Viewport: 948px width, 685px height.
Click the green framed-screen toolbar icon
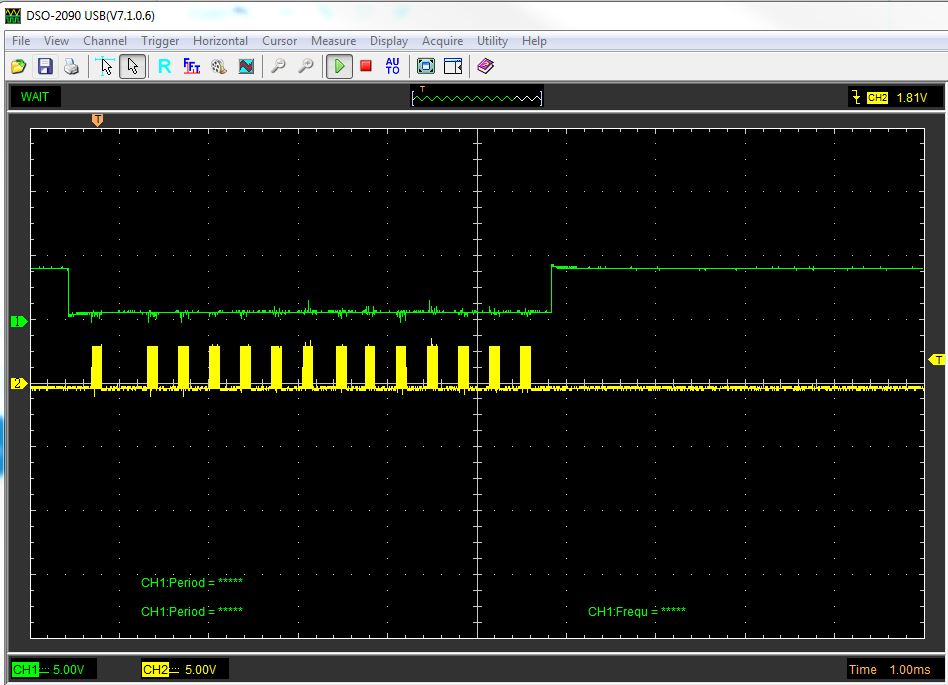(426, 66)
